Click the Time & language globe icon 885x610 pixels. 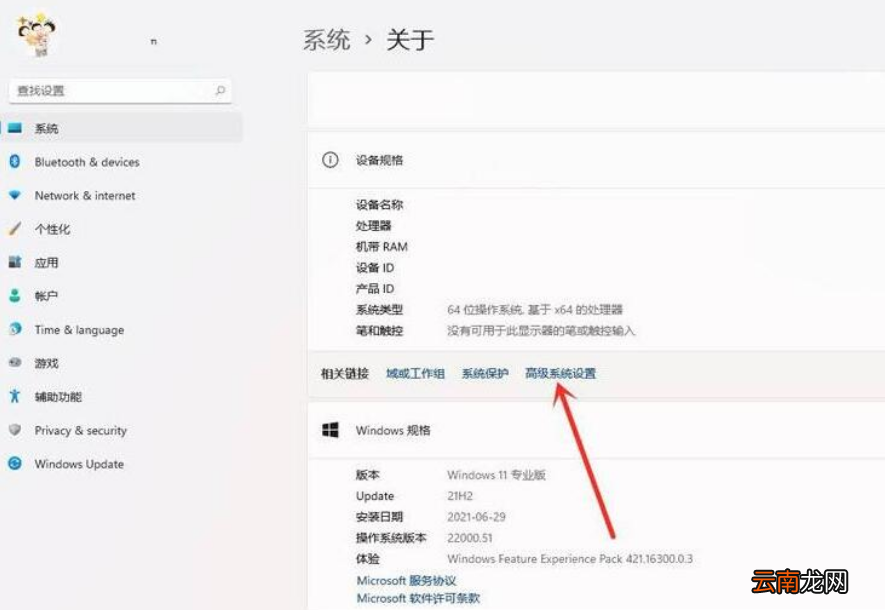[15, 329]
